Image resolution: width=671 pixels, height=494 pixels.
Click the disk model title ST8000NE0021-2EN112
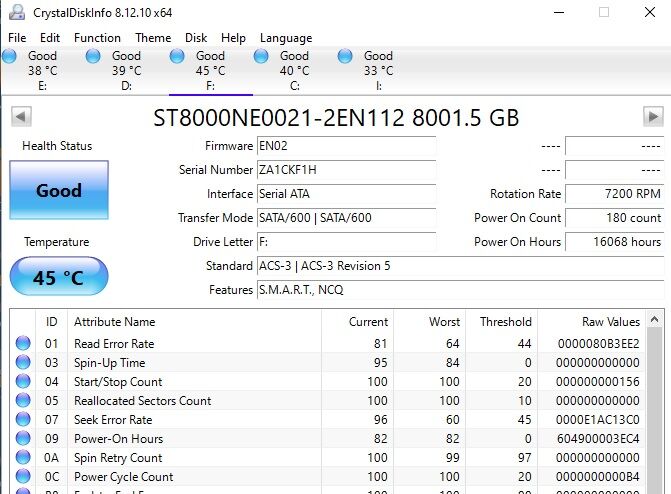pyautogui.click(x=279, y=118)
